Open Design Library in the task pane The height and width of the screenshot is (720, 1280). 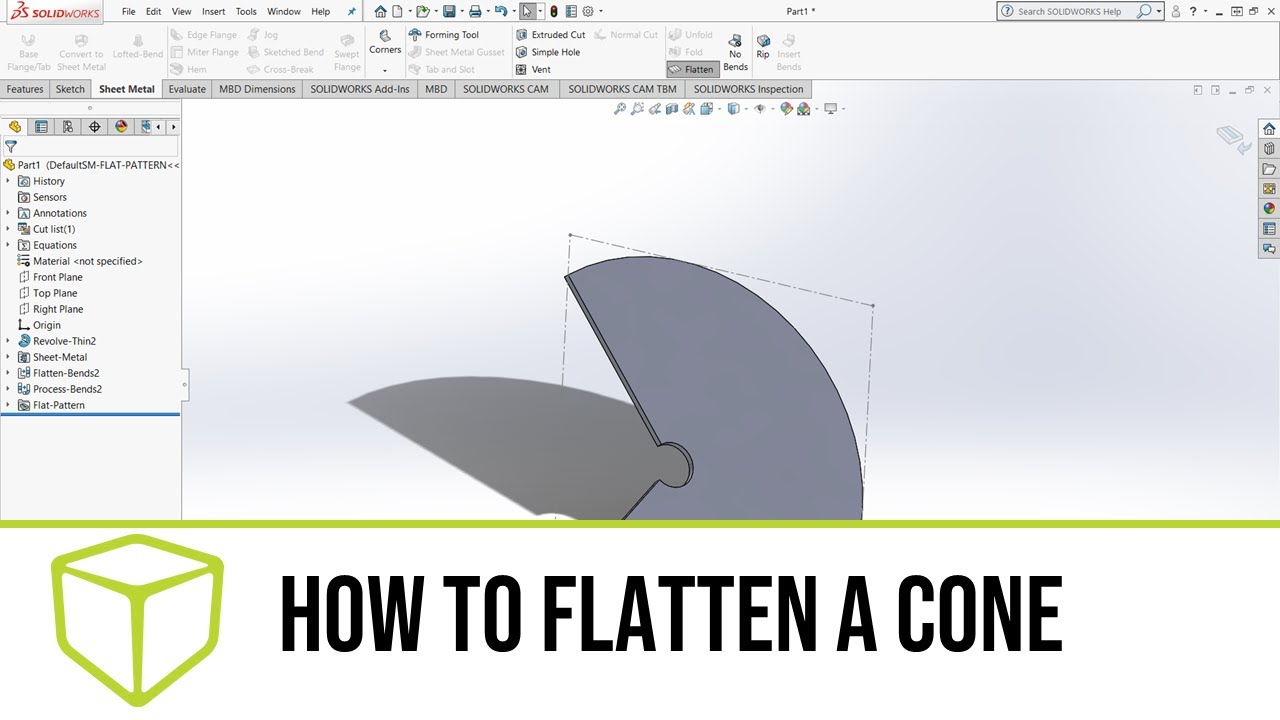click(1269, 149)
